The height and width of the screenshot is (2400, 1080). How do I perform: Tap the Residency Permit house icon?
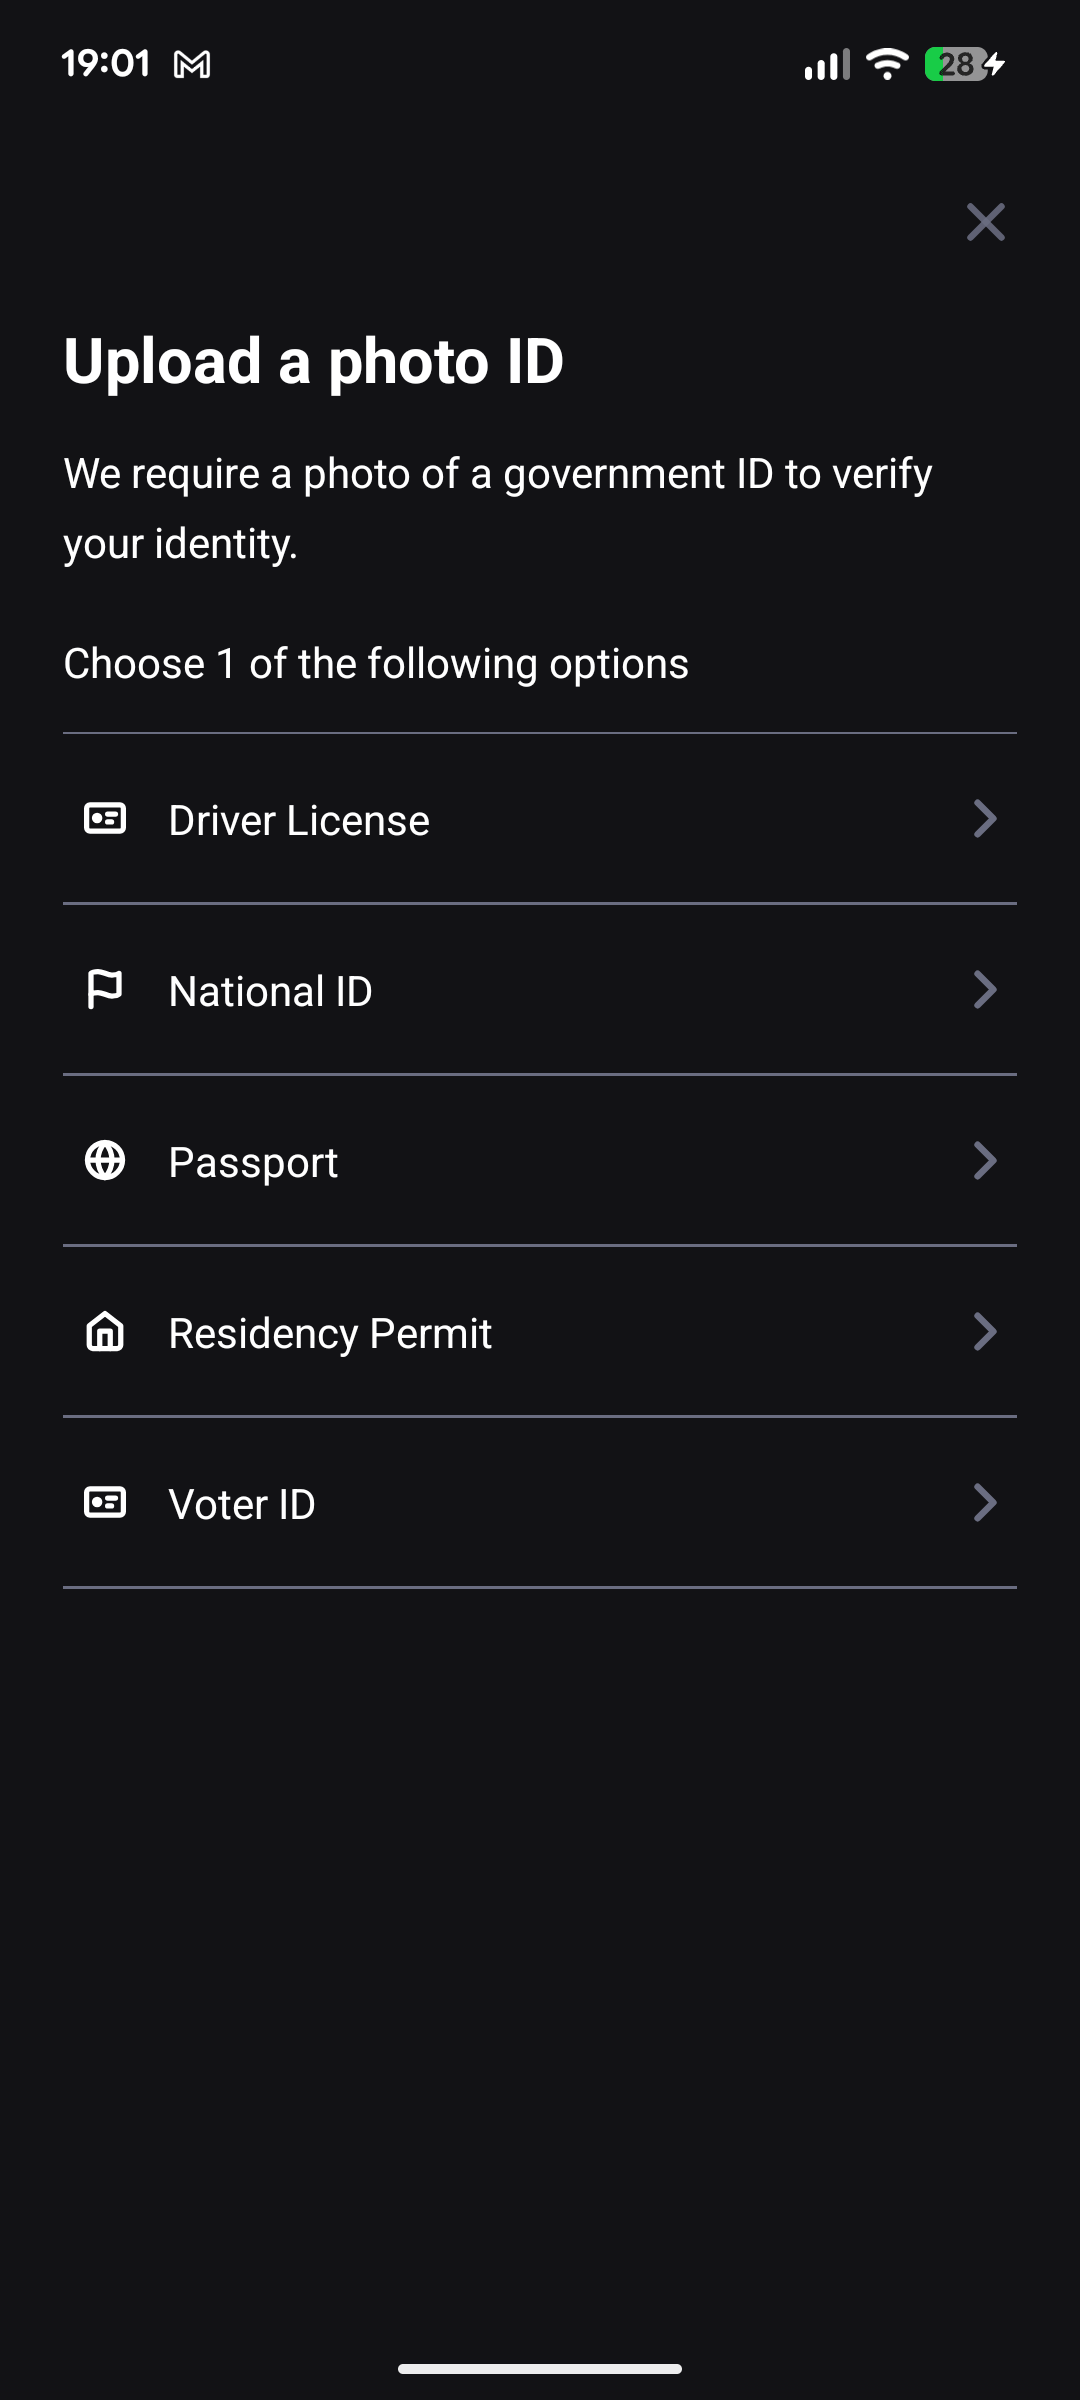tap(105, 1332)
